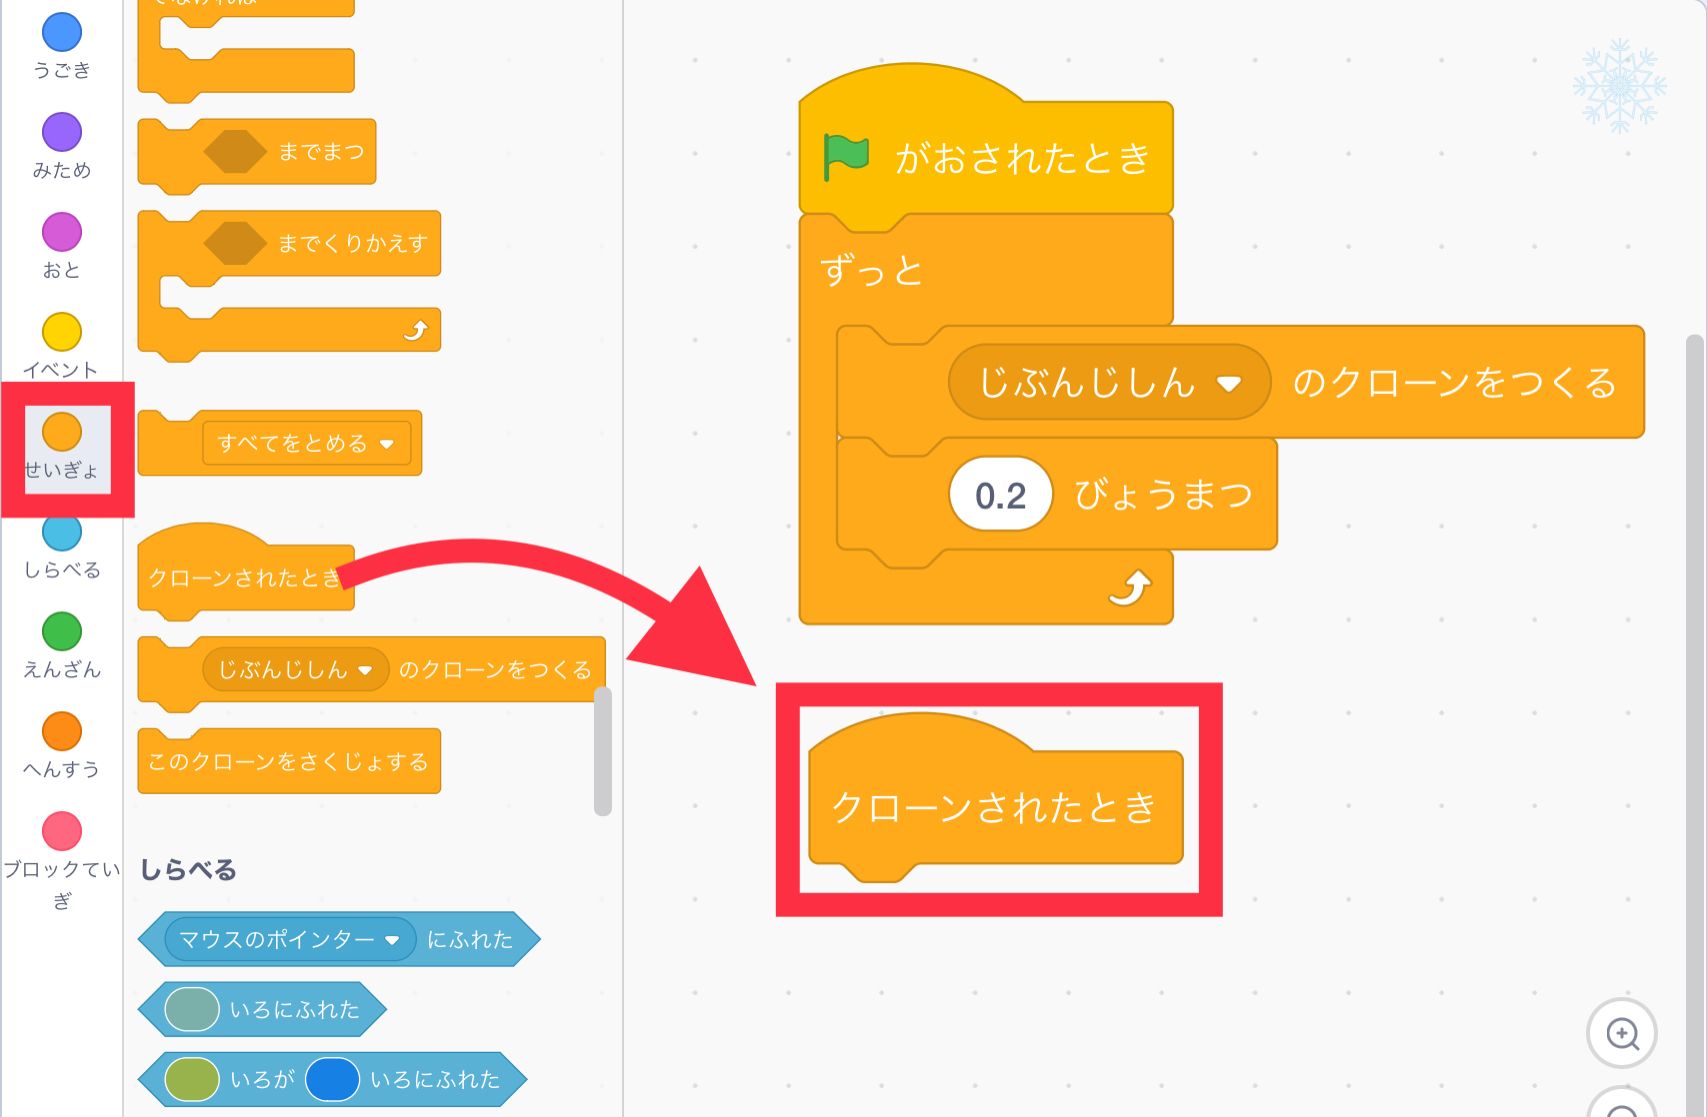Select the しらべる (Sensing) category circle
The width and height of the screenshot is (1707, 1117).
coord(62,532)
